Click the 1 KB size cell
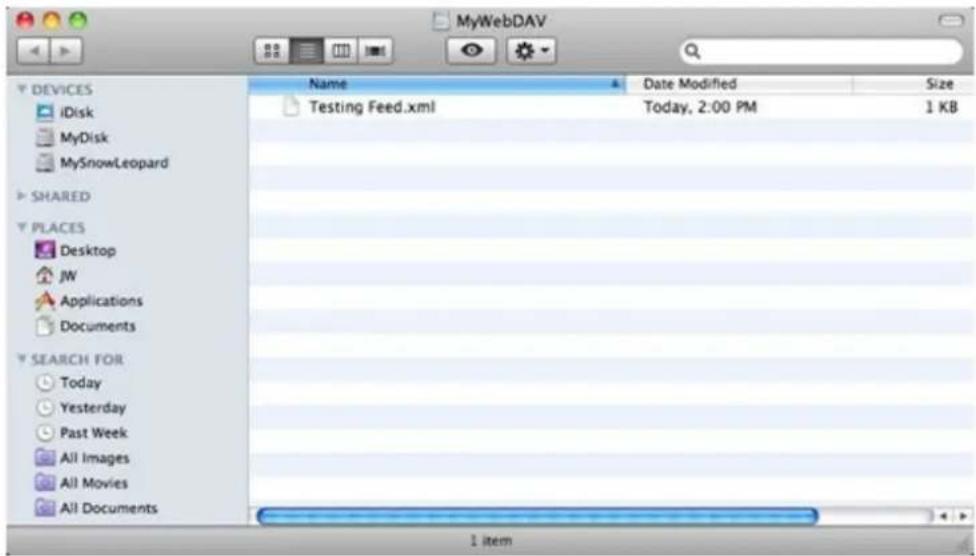Screen dimensions: 976x556 click(x=941, y=107)
